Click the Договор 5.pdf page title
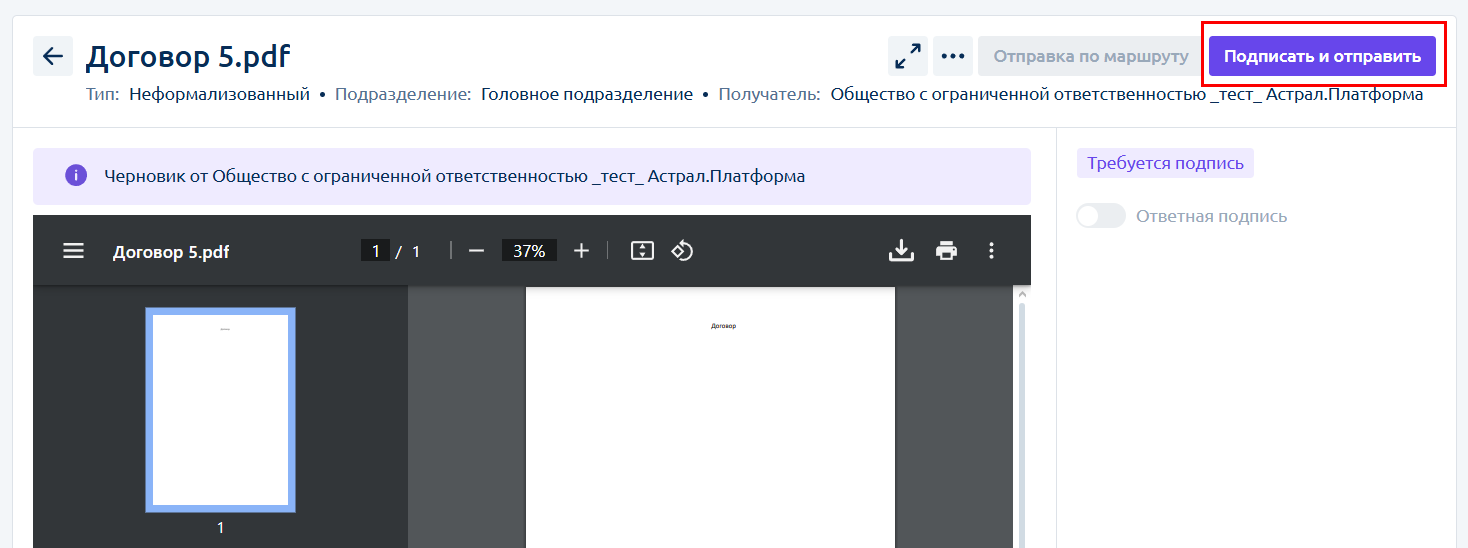The width and height of the screenshot is (1468, 548). 187,56
